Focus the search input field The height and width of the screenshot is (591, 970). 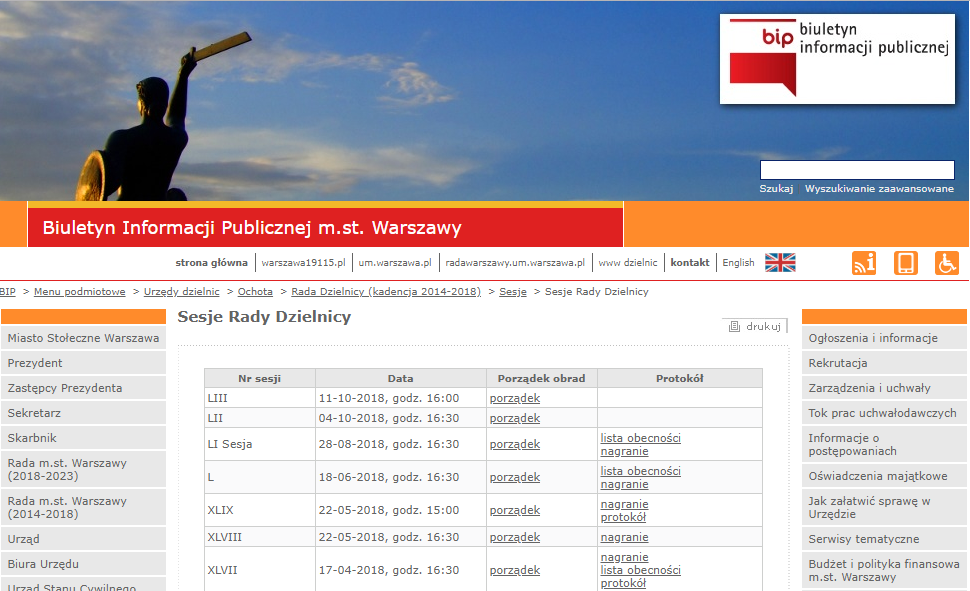tap(857, 170)
